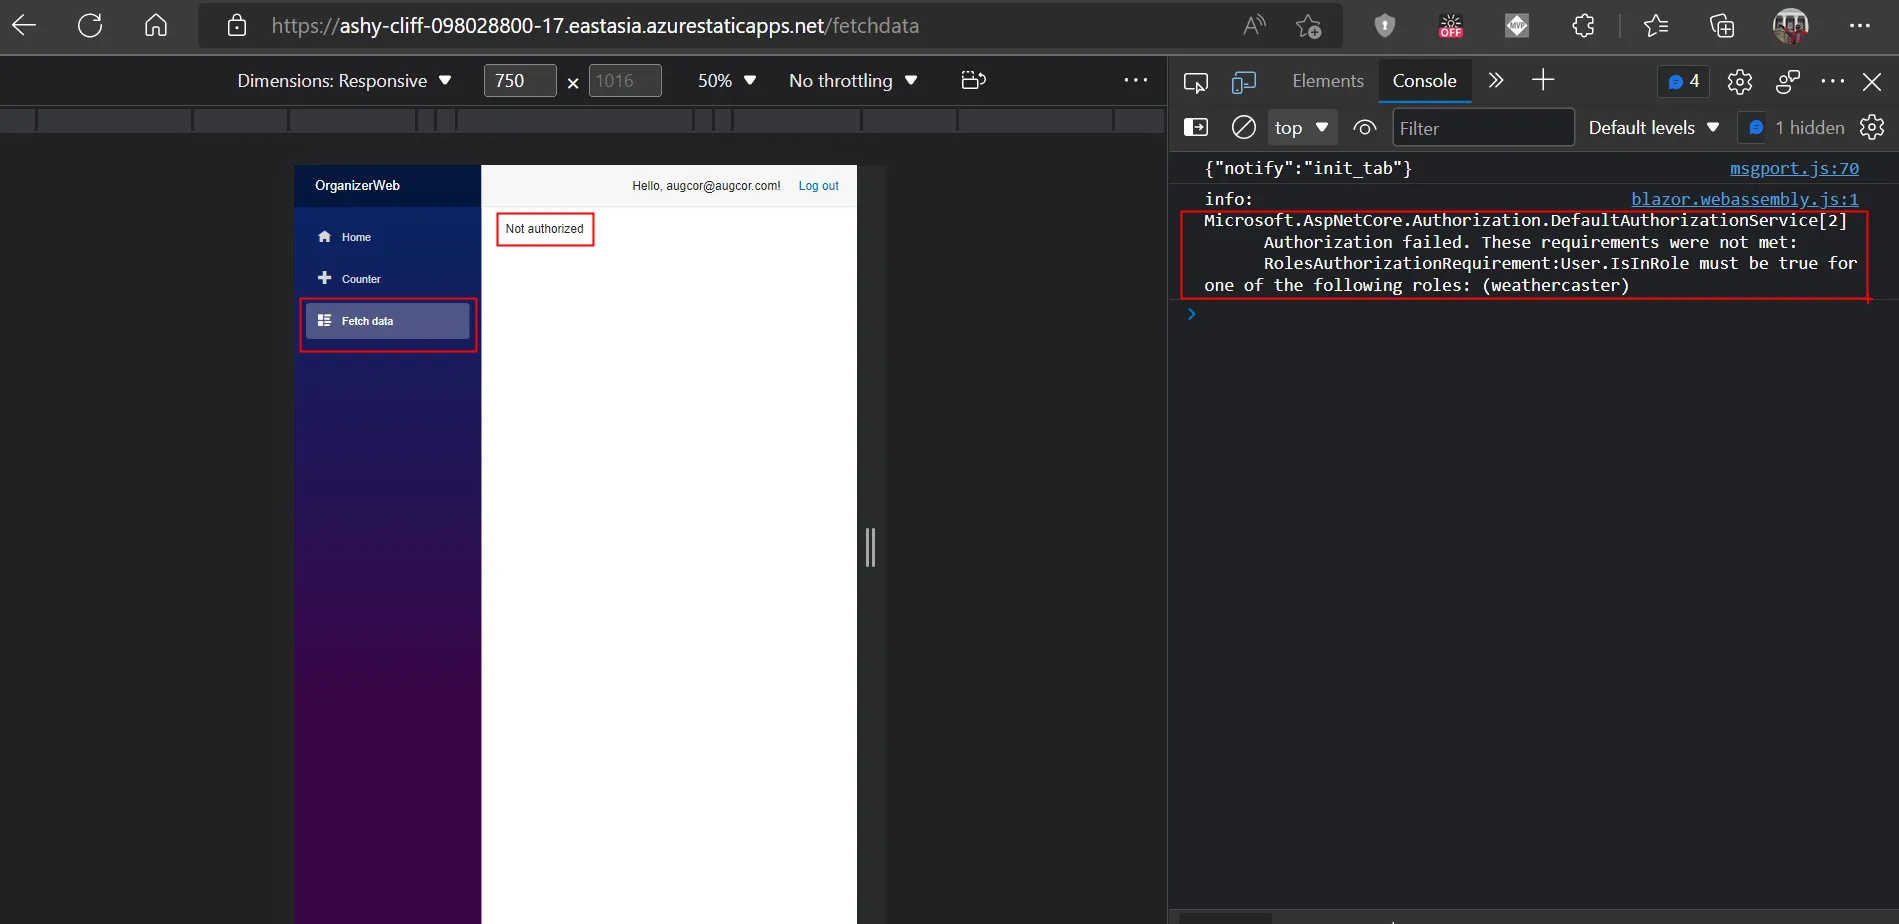Open the browser extensions puzzle icon
The width and height of the screenshot is (1899, 924).
1583,26
